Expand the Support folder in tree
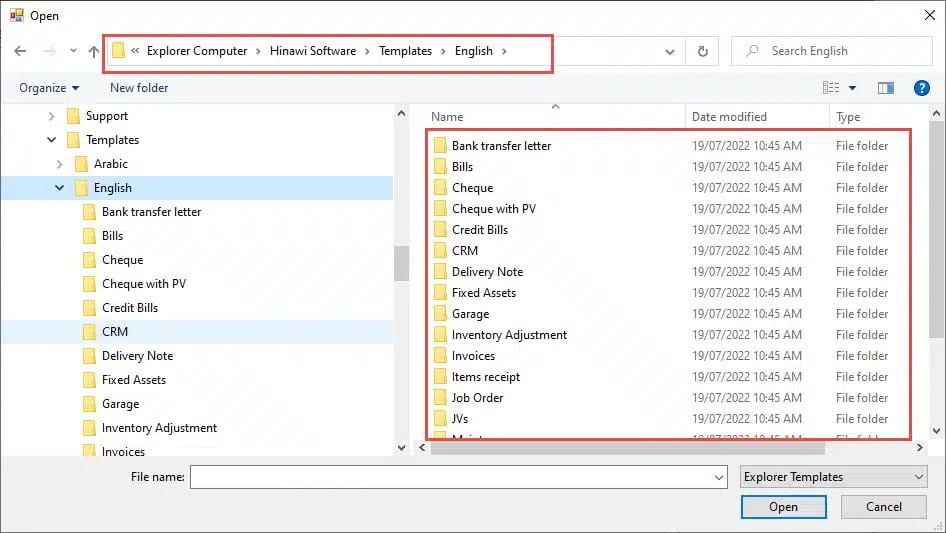The height and width of the screenshot is (533, 946). 52,116
